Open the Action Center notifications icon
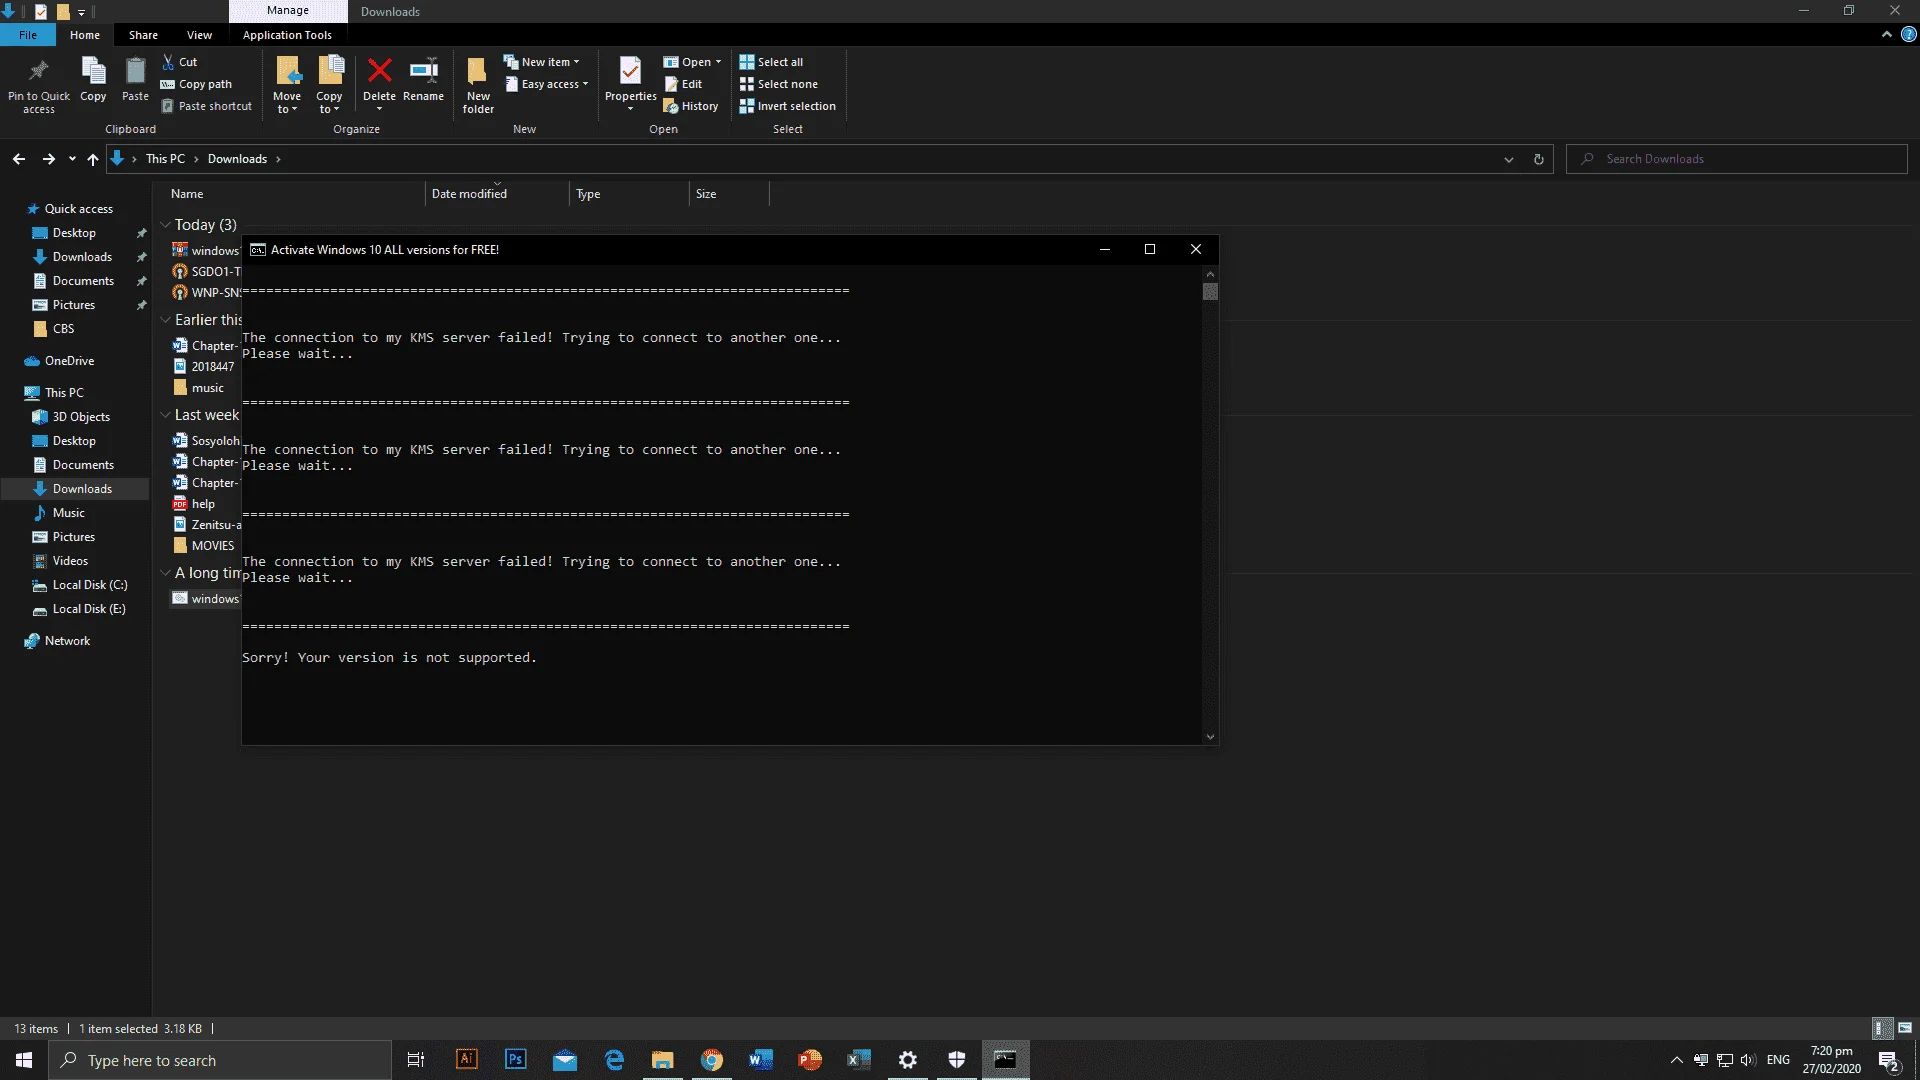This screenshot has height=1080, width=1920. pos(1889,1060)
